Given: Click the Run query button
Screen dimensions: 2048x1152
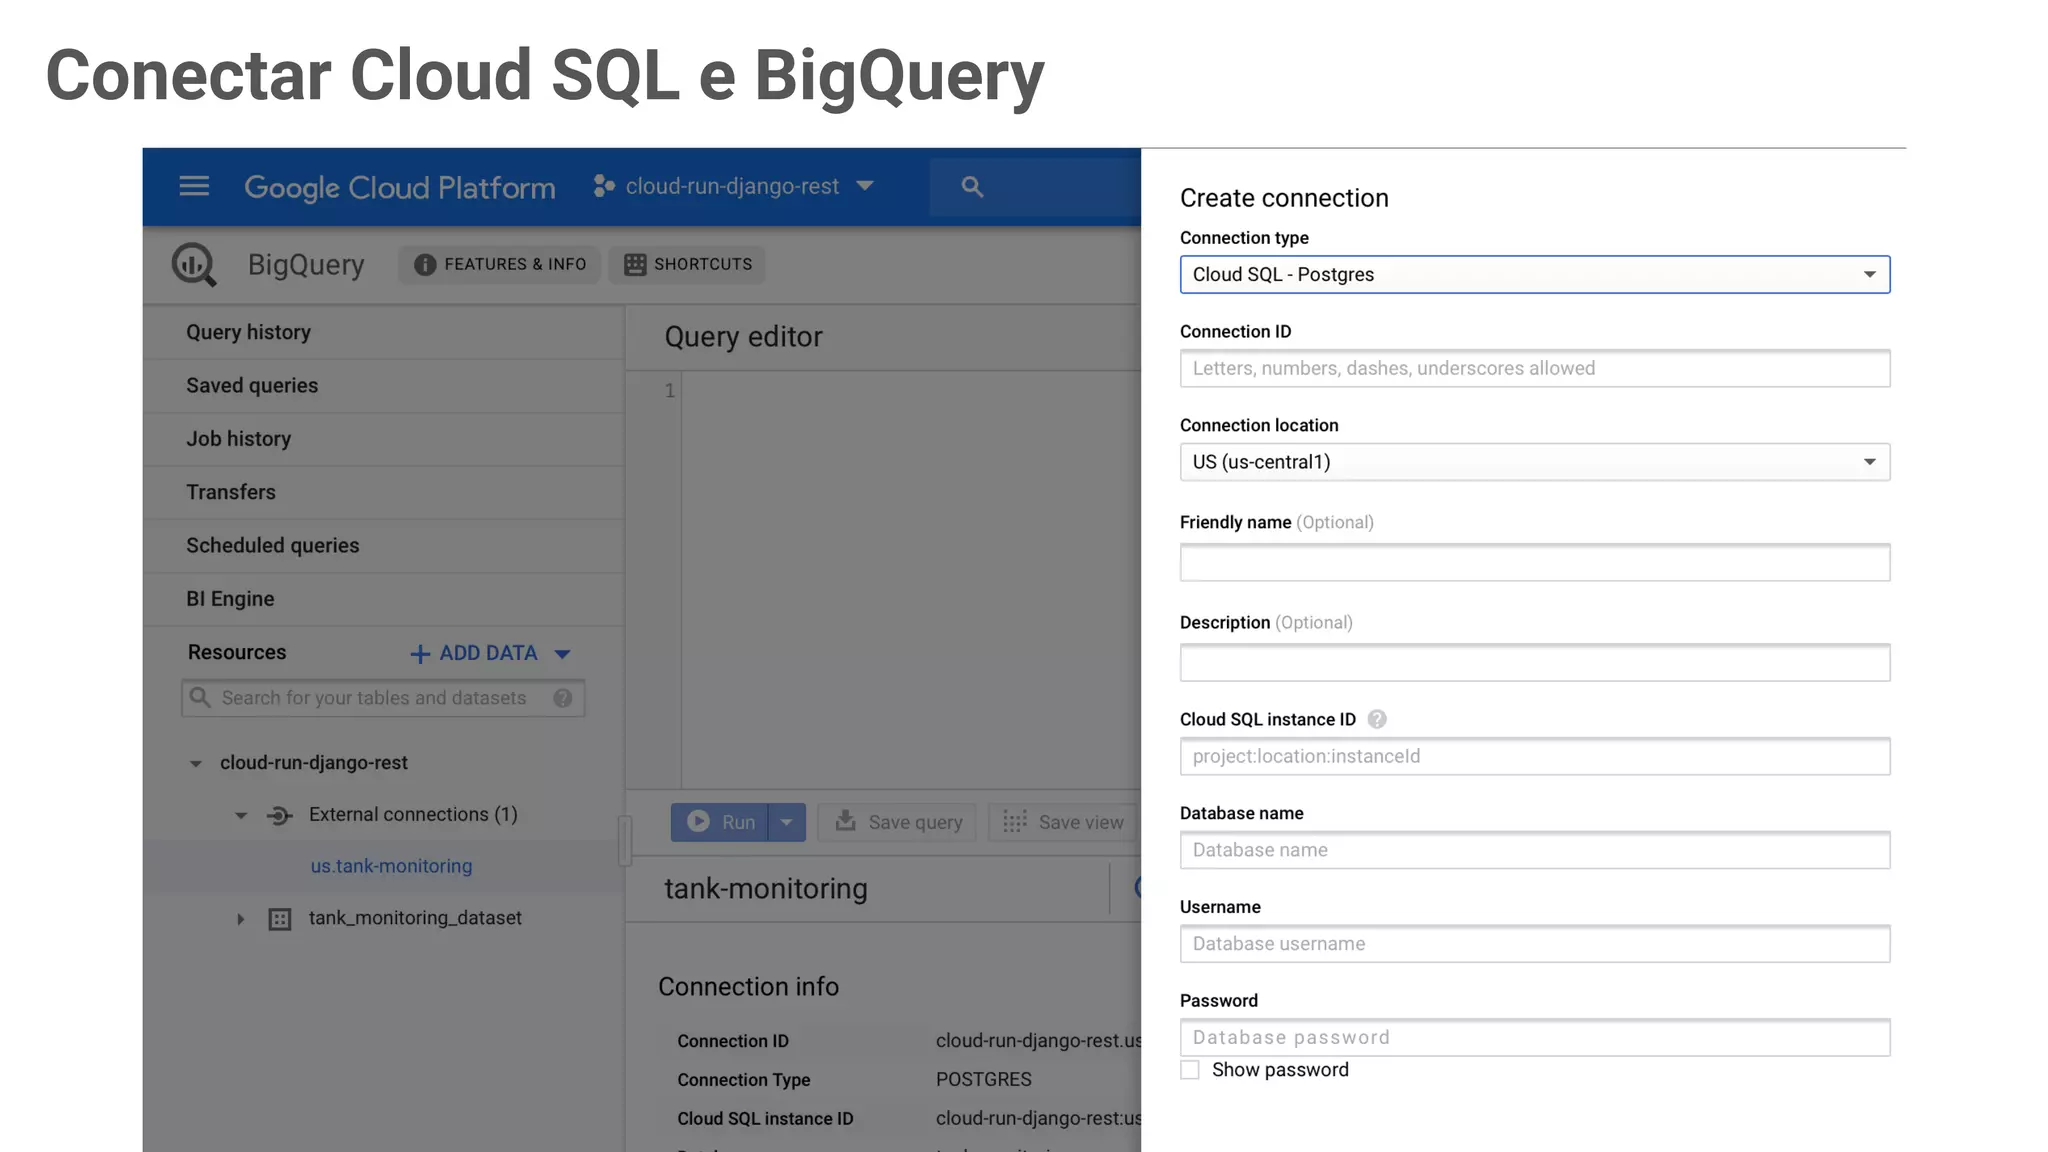Looking at the screenshot, I should click(719, 822).
